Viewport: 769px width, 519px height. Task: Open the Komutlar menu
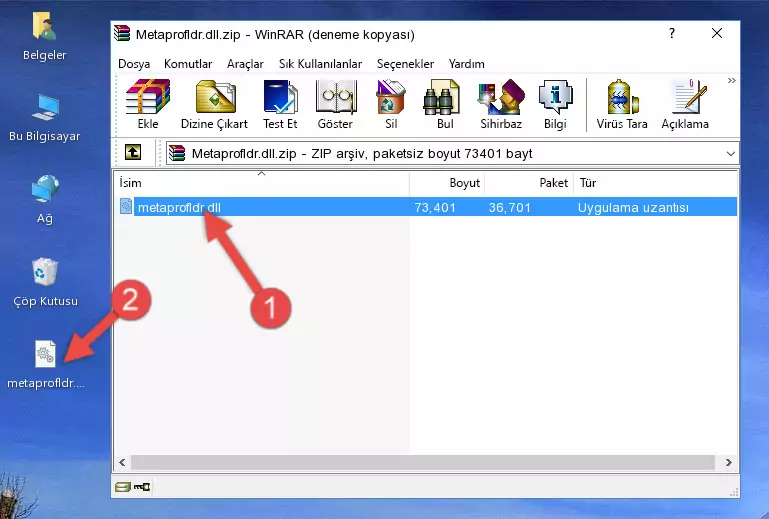188,64
